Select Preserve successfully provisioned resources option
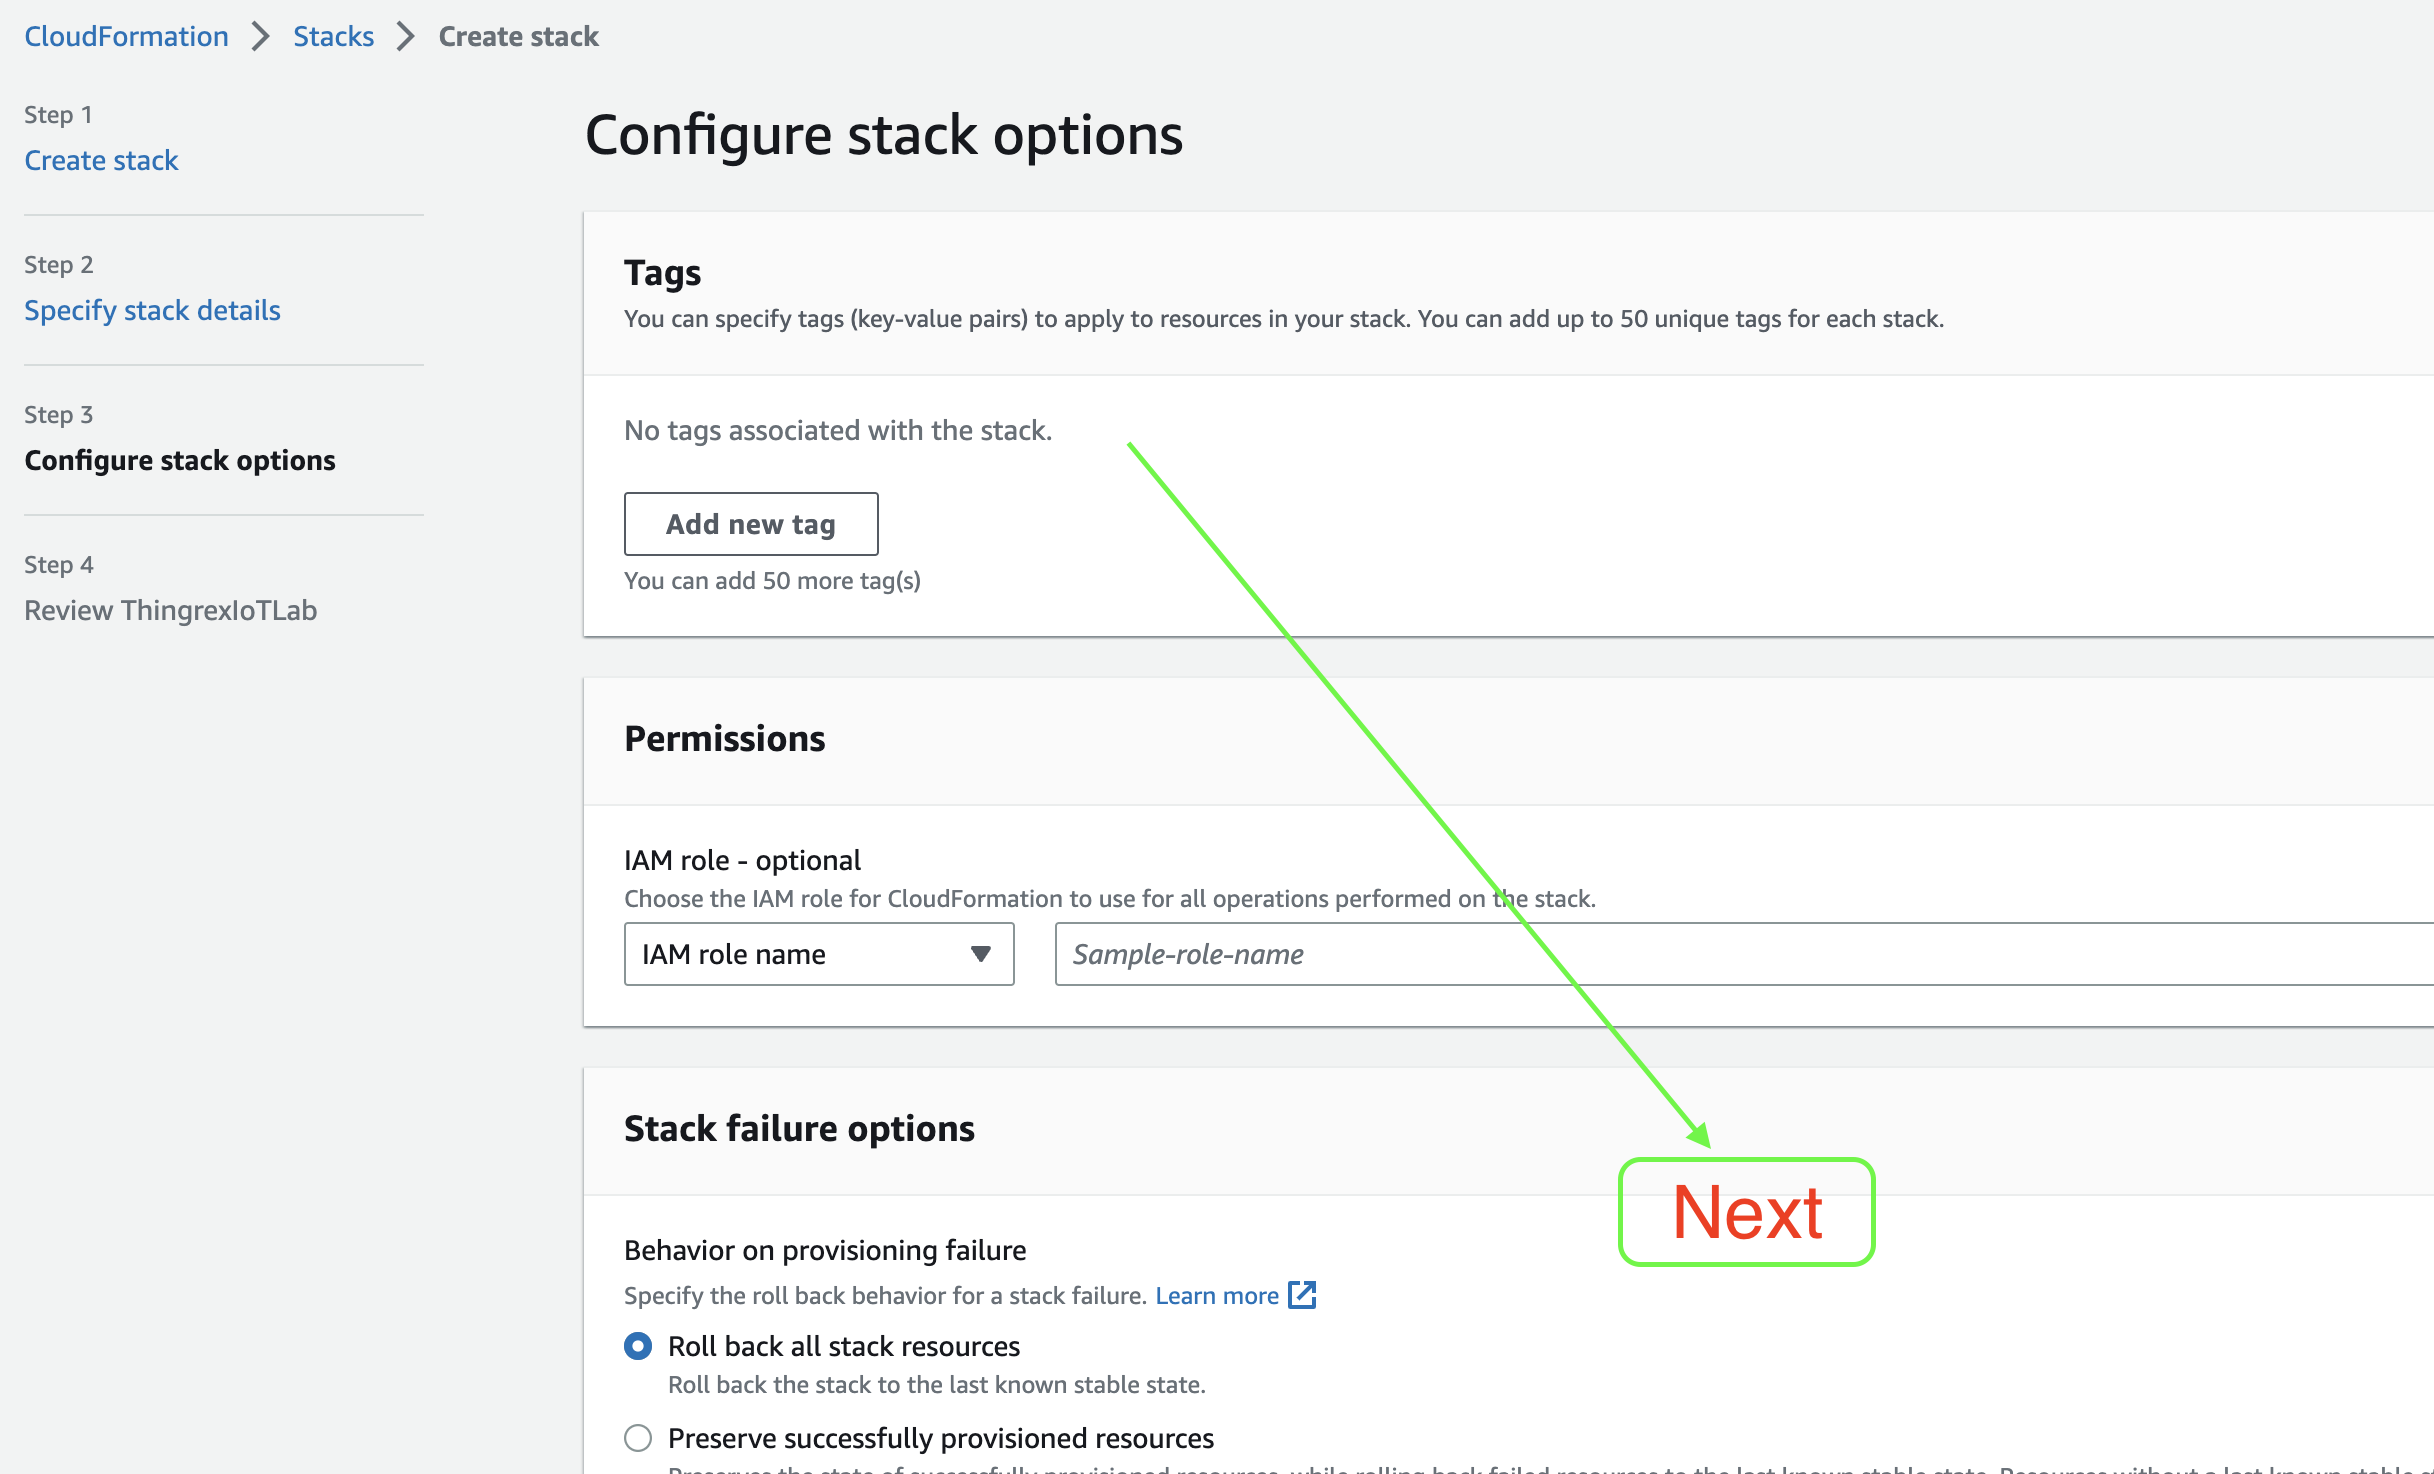 pyautogui.click(x=638, y=1438)
